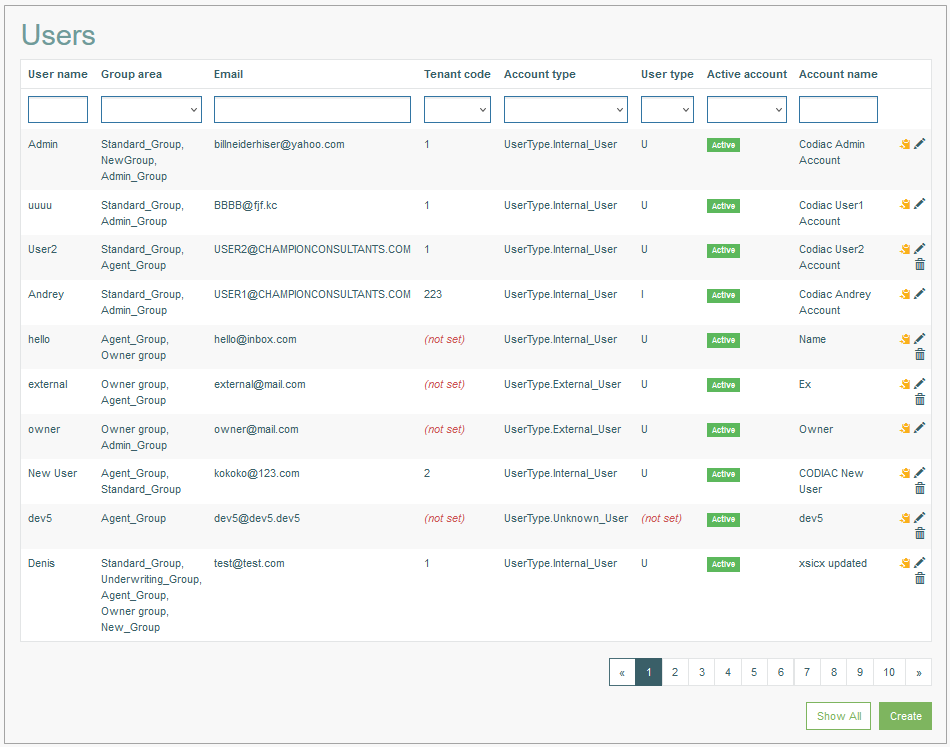Image resolution: width=950 pixels, height=747 pixels.
Task: Edit the external user with pencil icon
Action: click(920, 383)
